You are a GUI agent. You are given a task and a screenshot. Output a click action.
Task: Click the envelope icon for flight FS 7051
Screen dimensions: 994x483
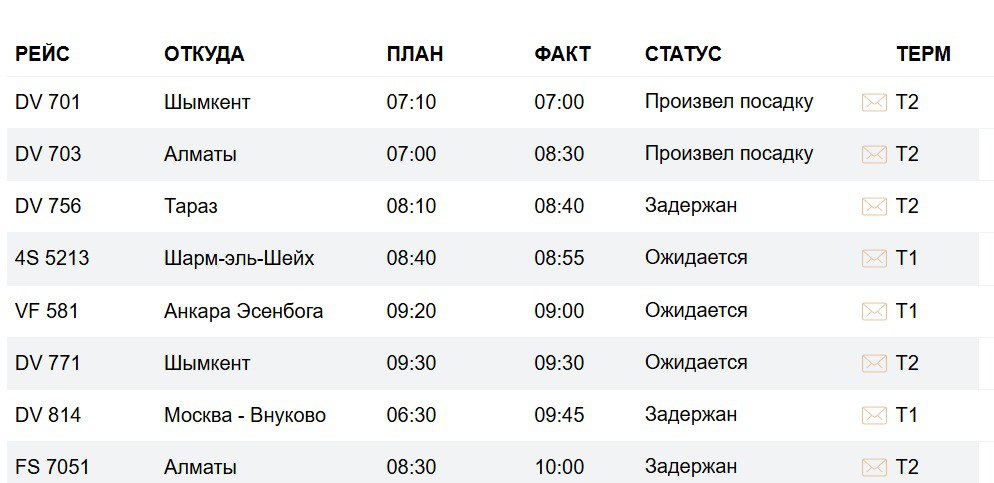point(874,467)
